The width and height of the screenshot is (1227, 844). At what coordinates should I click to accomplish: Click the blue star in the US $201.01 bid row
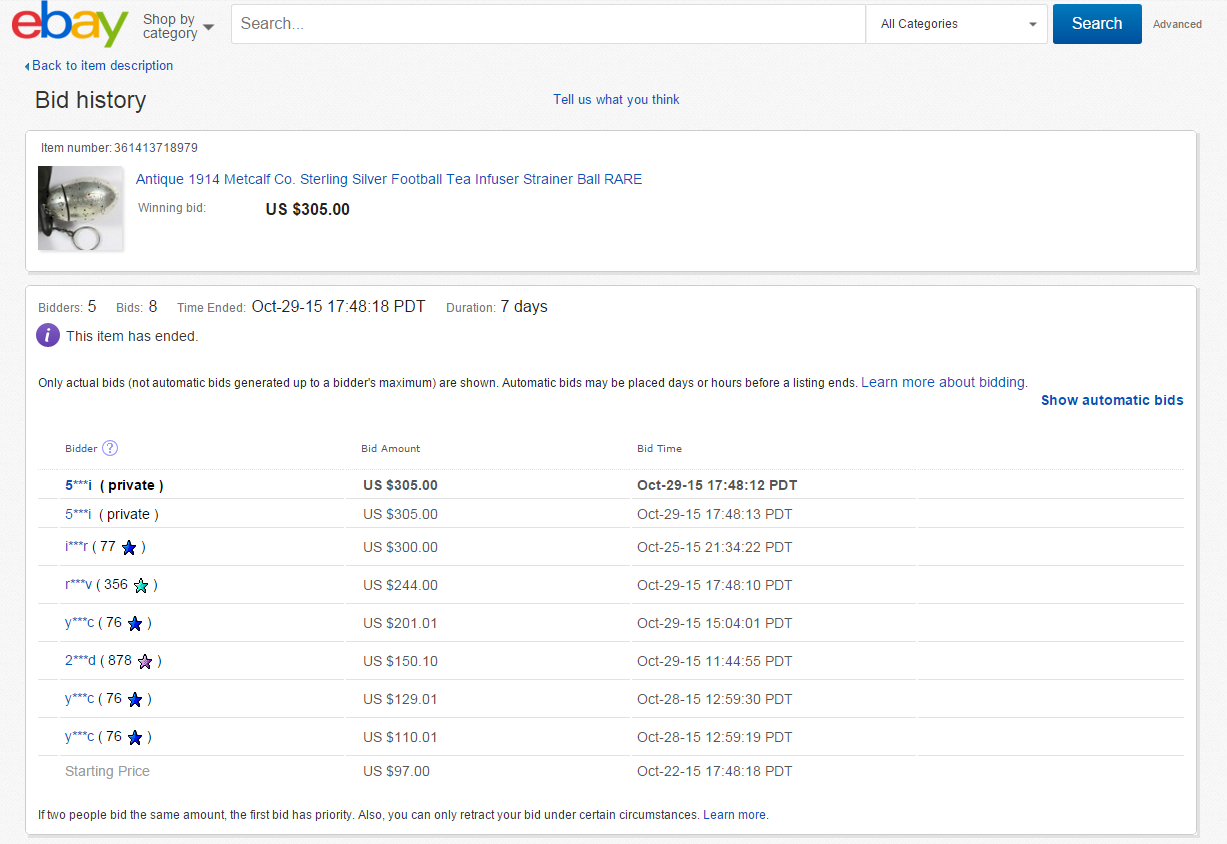pos(135,624)
